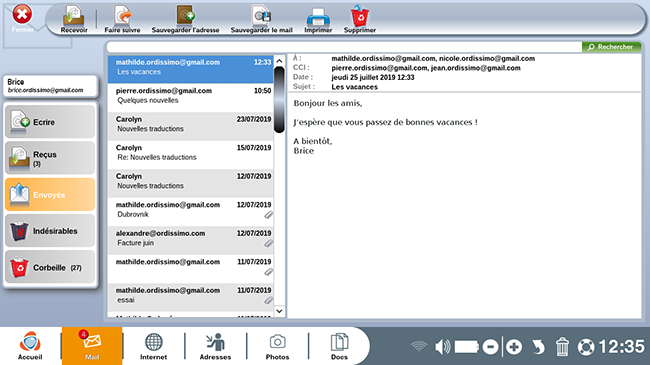Click the CCI address pierre.ordissimo@gmail.com
This screenshot has width=650, height=365.
pos(379,68)
